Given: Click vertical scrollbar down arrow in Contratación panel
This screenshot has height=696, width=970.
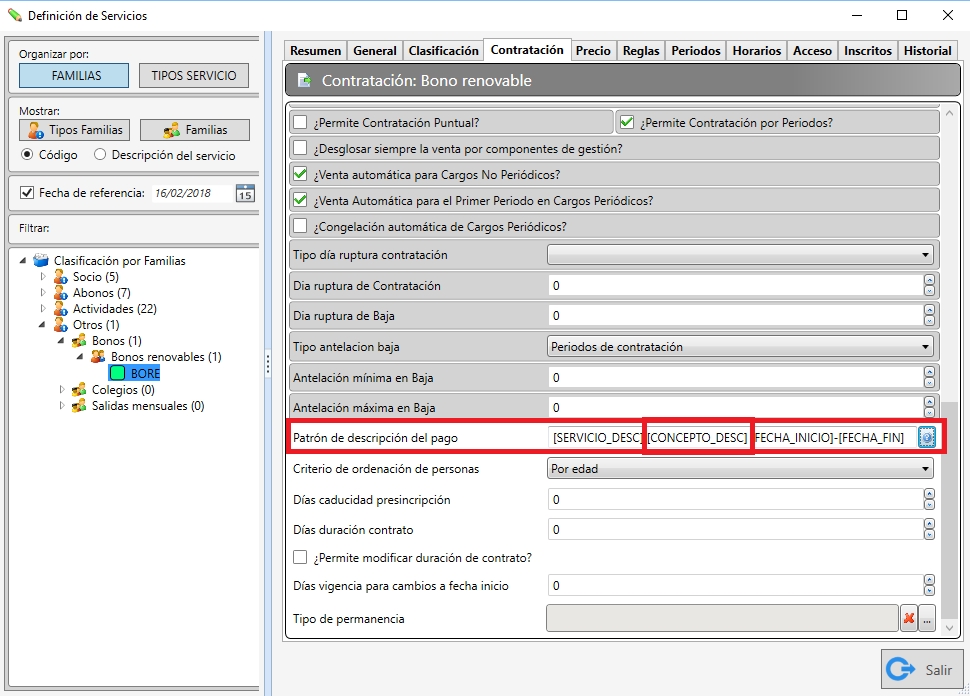Looking at the screenshot, I should point(950,628).
